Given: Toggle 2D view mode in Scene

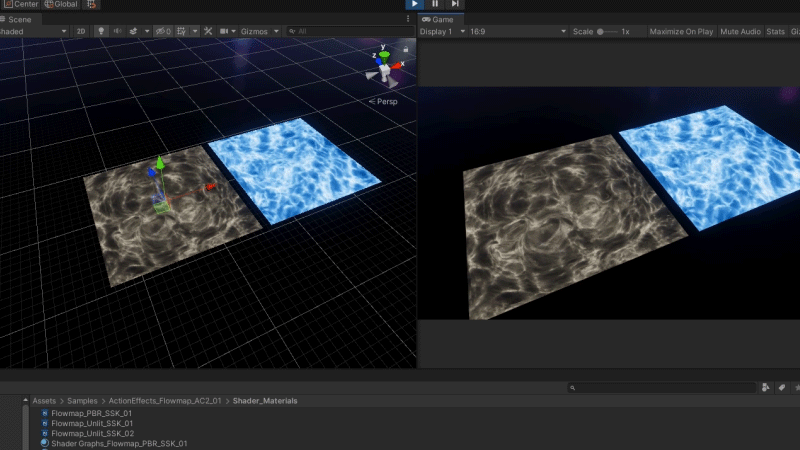Looking at the screenshot, I should point(80,31).
